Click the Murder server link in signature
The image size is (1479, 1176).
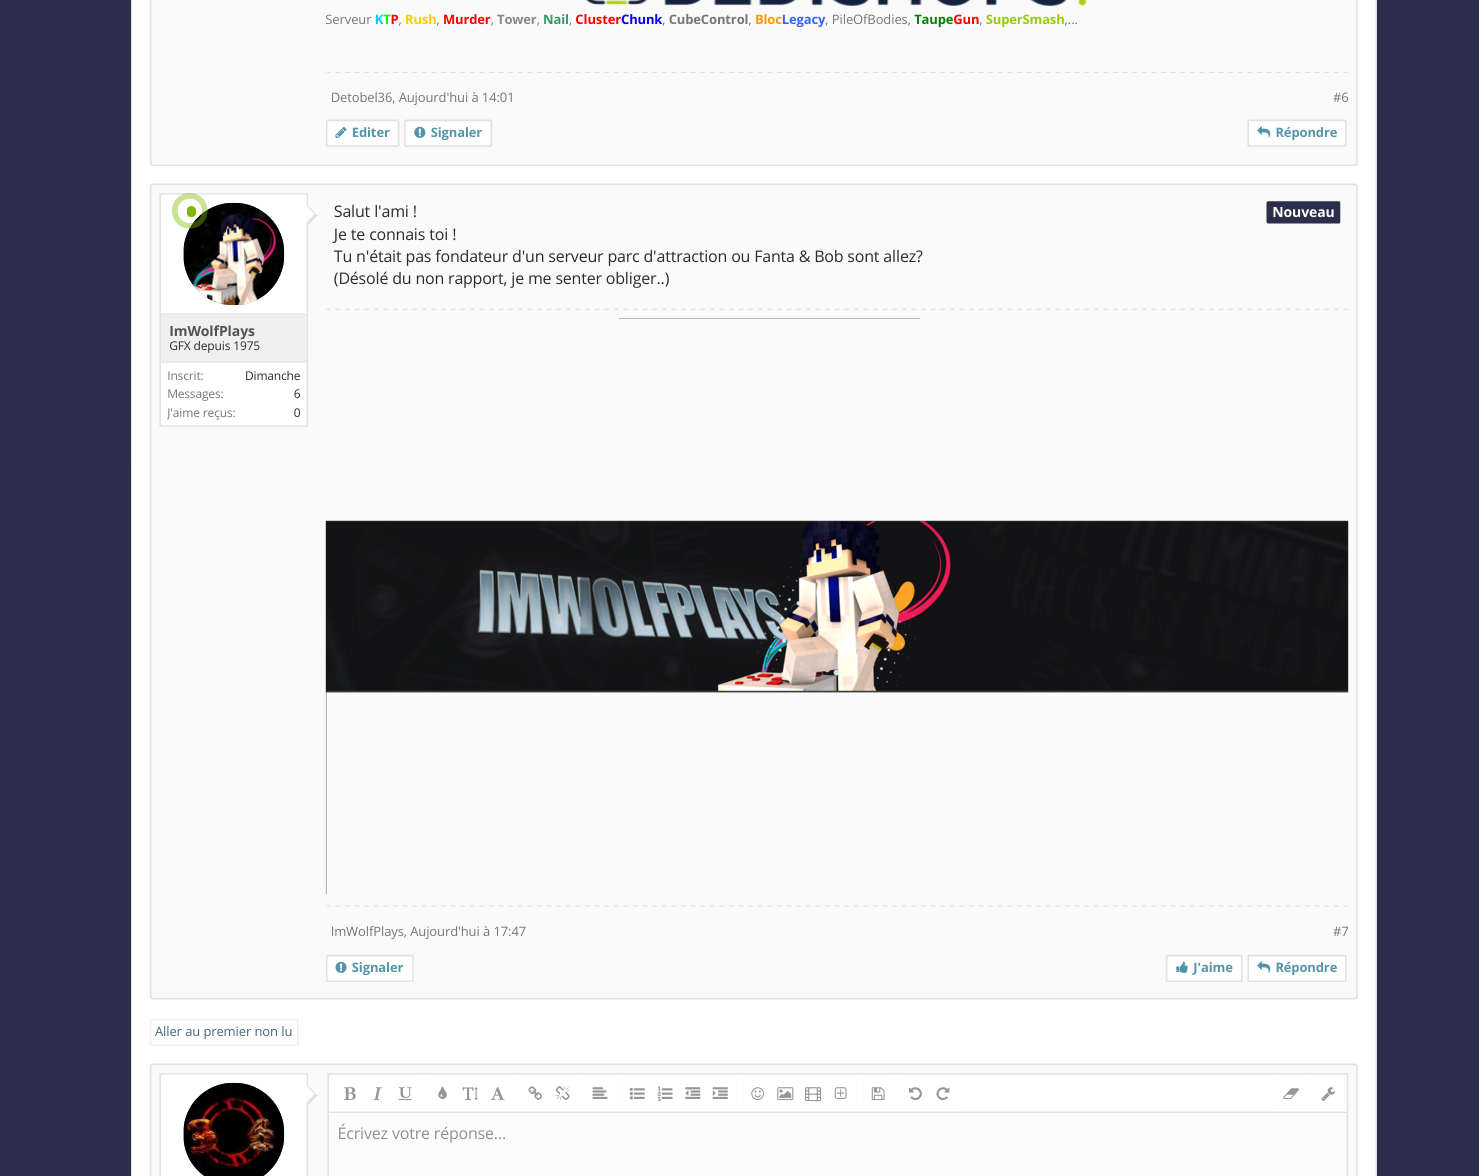coord(467,20)
